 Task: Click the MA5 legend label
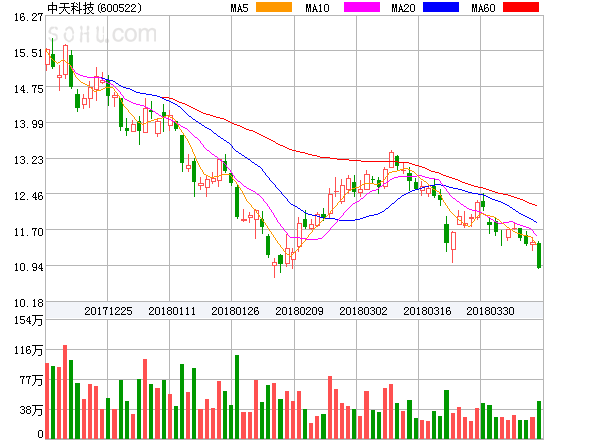coord(239,8)
